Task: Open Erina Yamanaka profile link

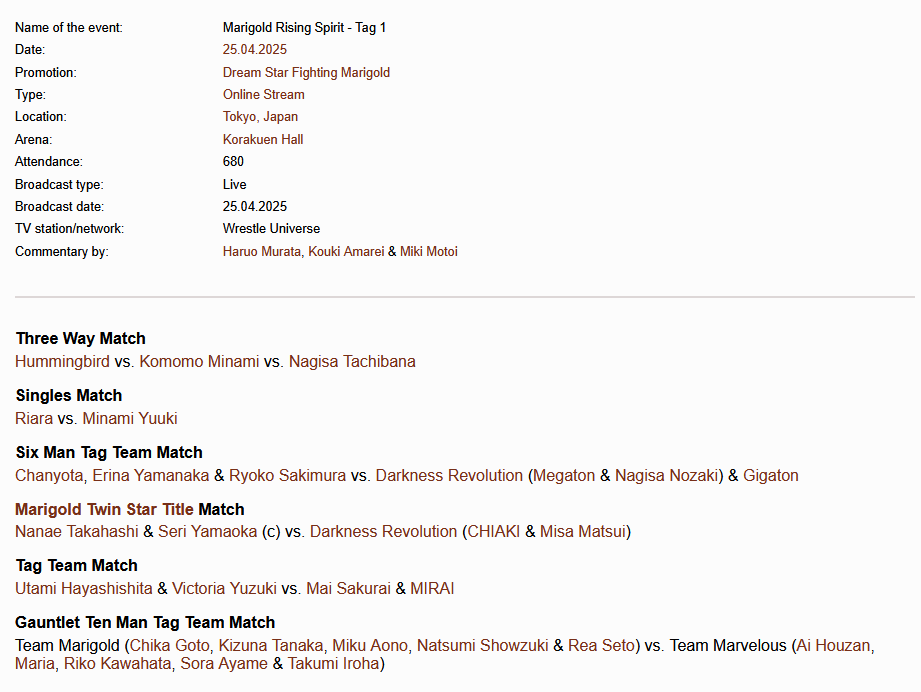Action: coord(151,476)
